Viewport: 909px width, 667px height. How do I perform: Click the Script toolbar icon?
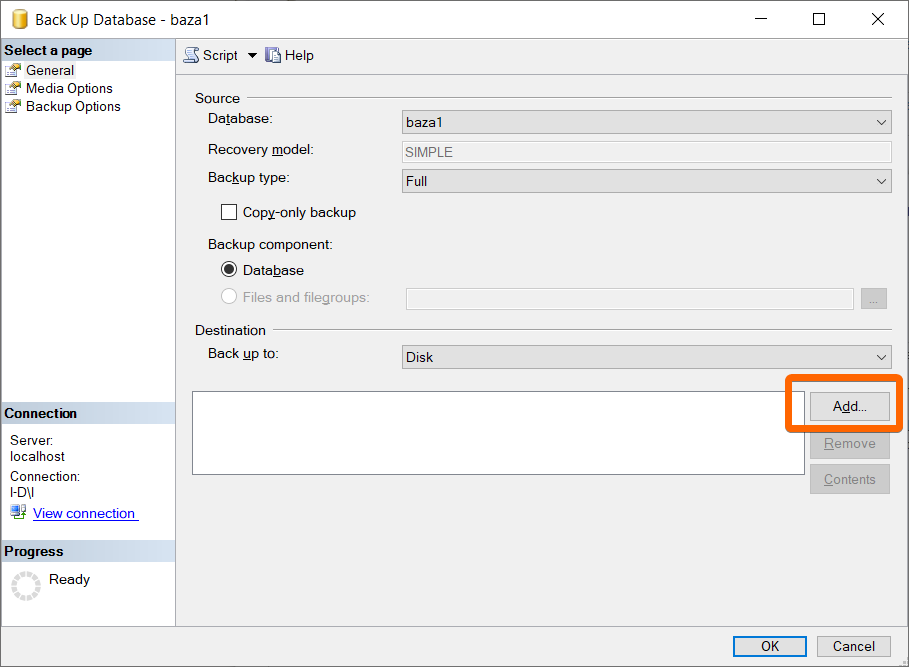coord(191,55)
